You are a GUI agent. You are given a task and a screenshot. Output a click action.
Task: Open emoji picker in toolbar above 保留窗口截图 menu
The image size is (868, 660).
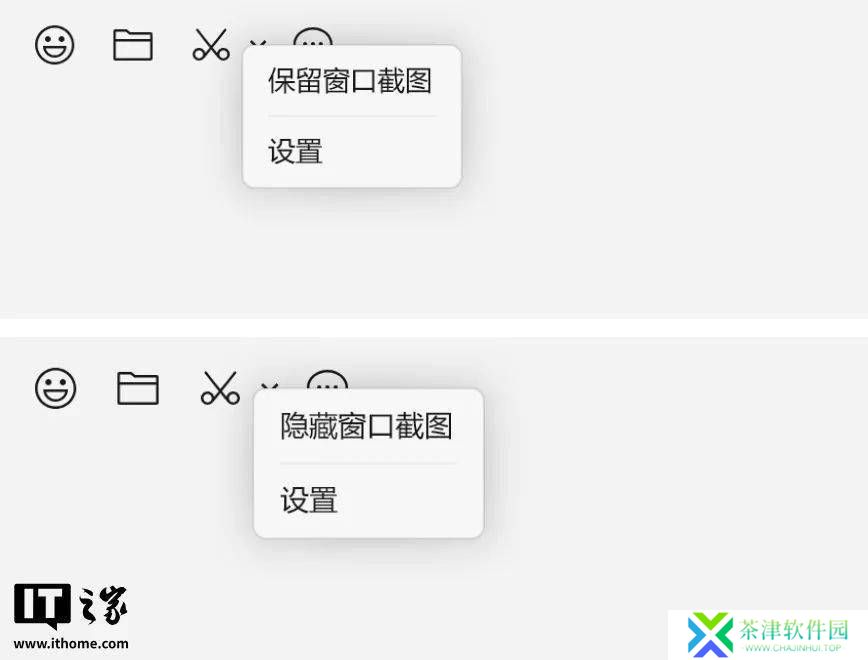click(x=54, y=45)
